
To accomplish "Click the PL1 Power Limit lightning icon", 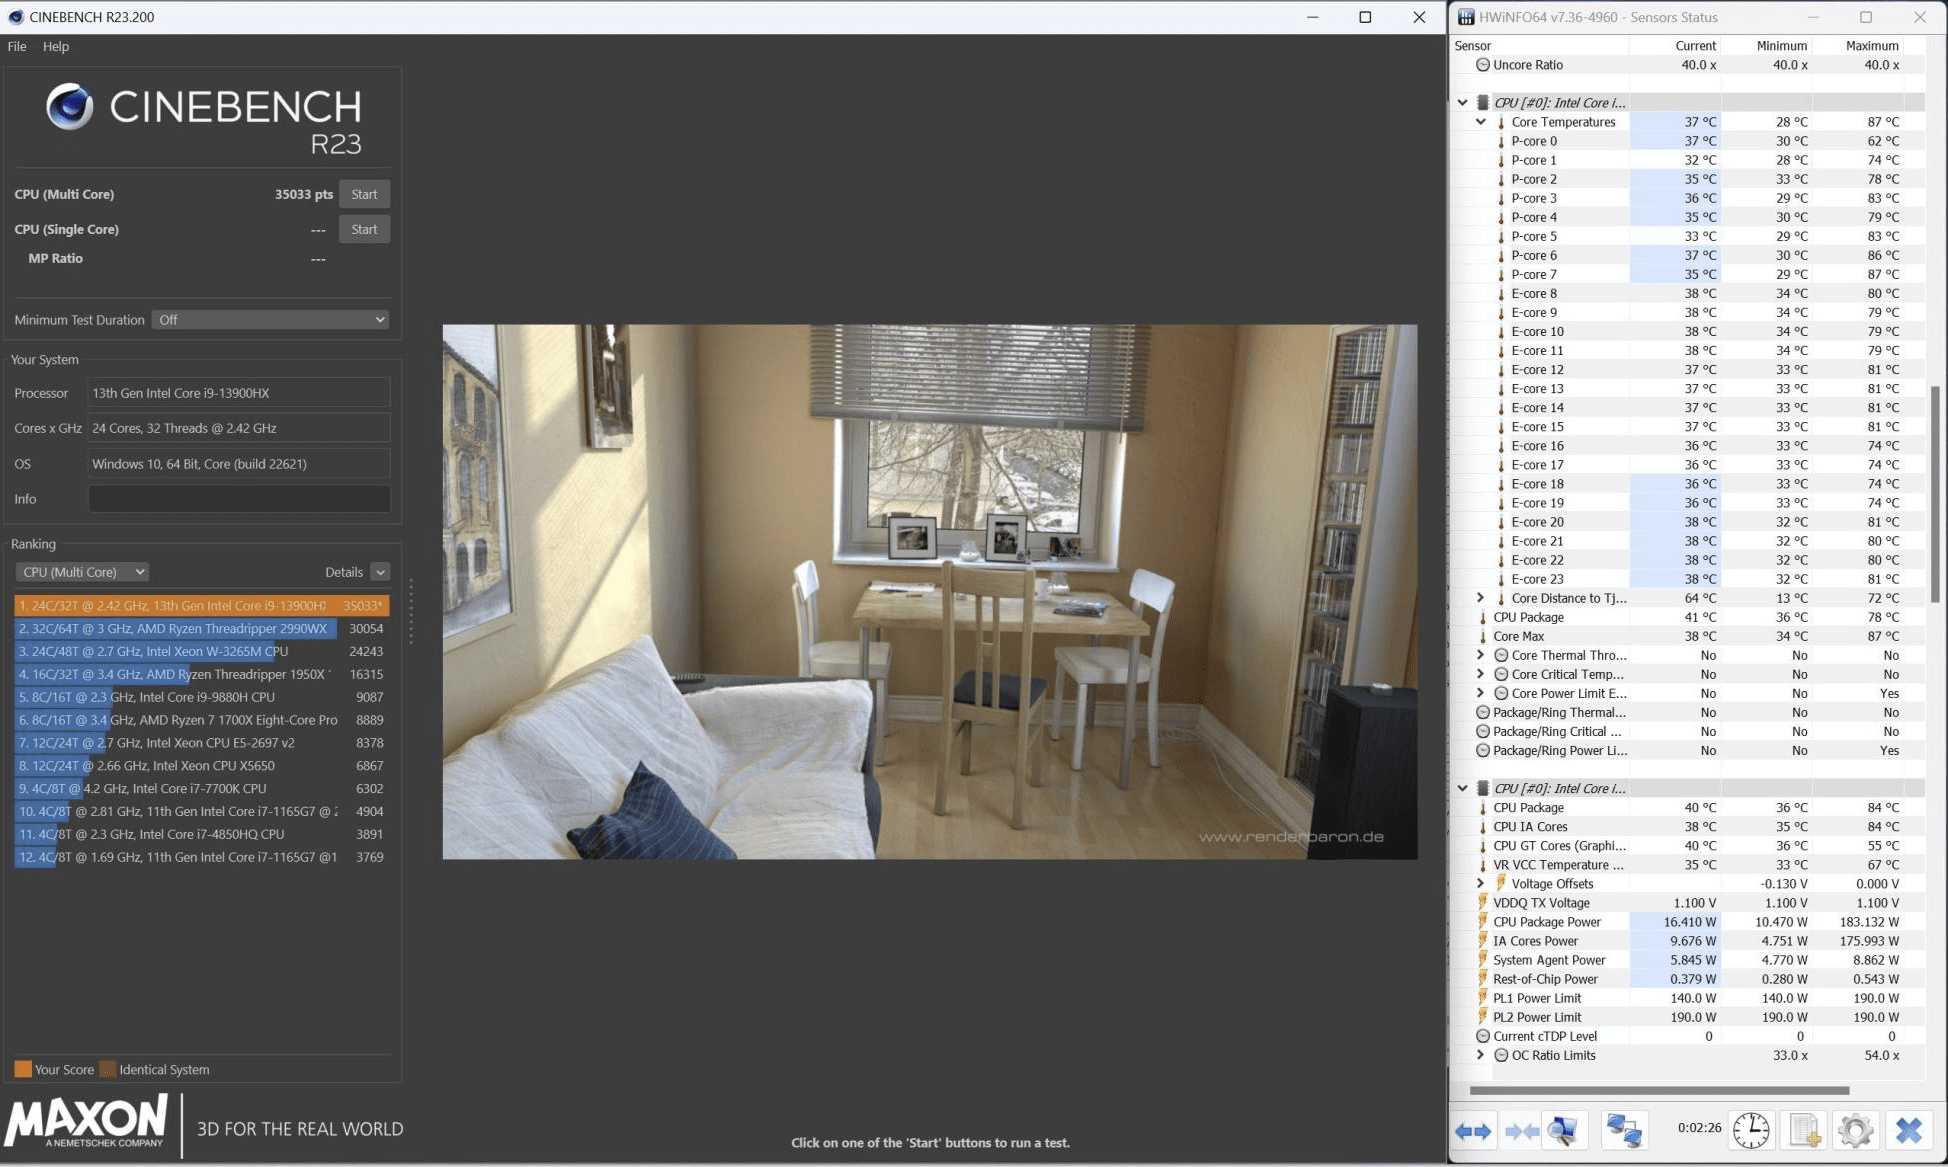I will (x=1483, y=998).
